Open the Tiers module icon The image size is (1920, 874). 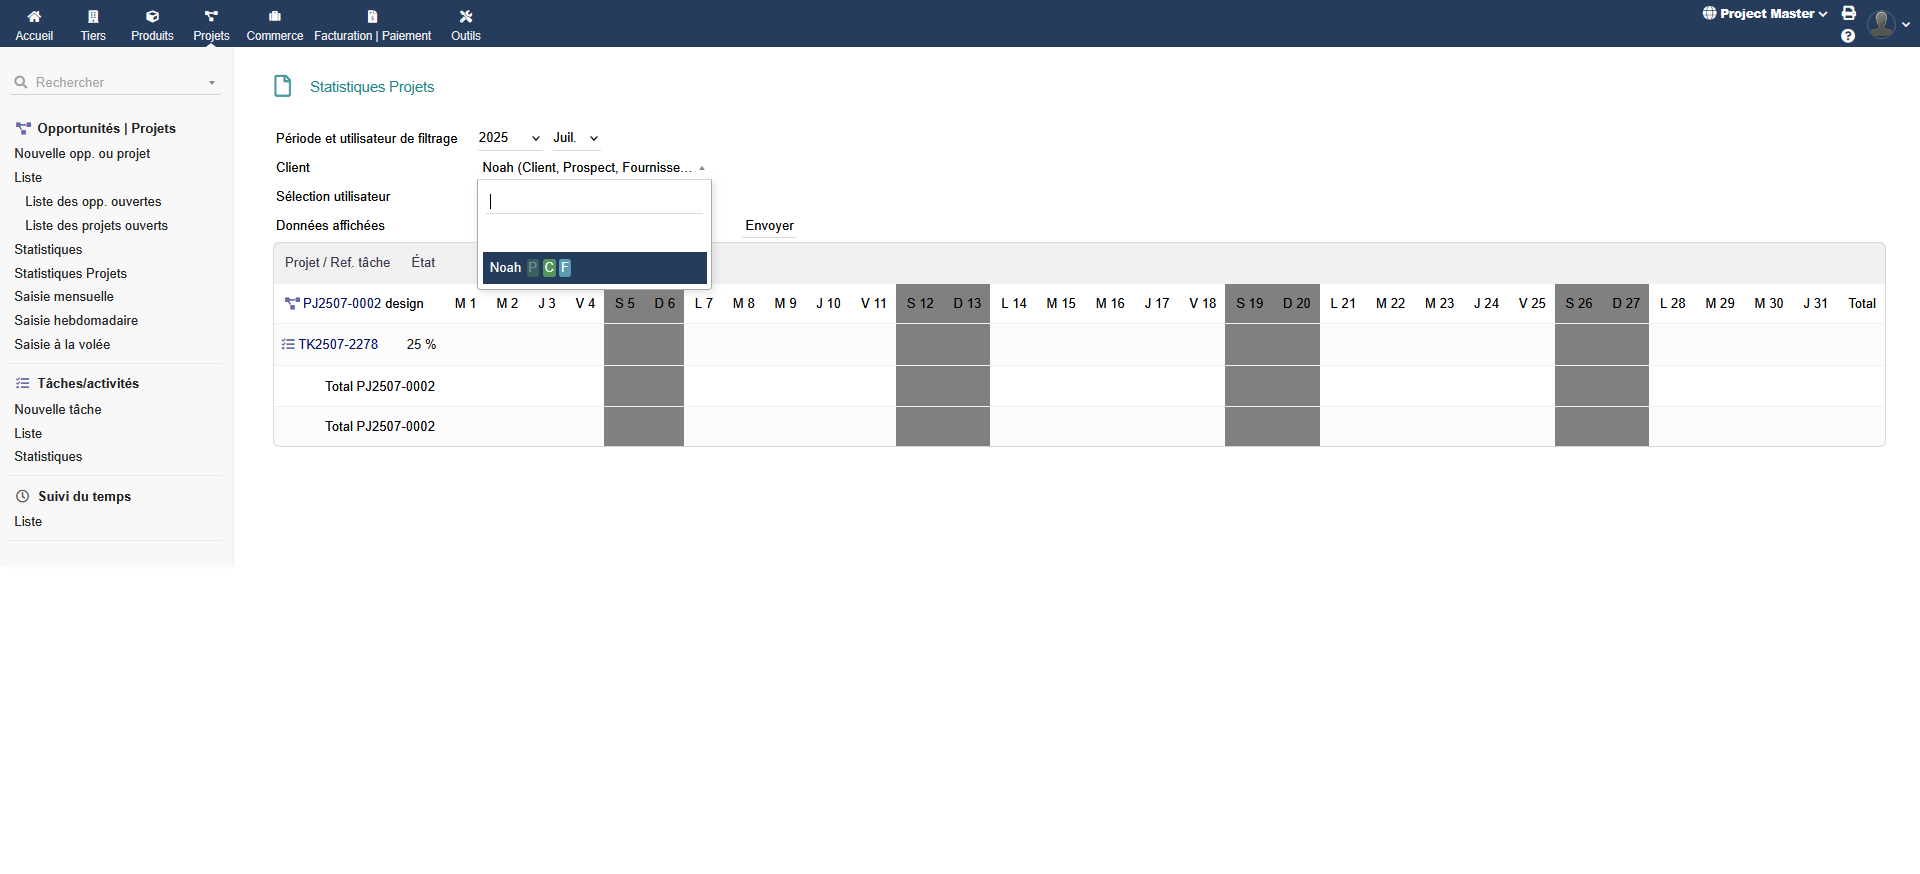(93, 17)
